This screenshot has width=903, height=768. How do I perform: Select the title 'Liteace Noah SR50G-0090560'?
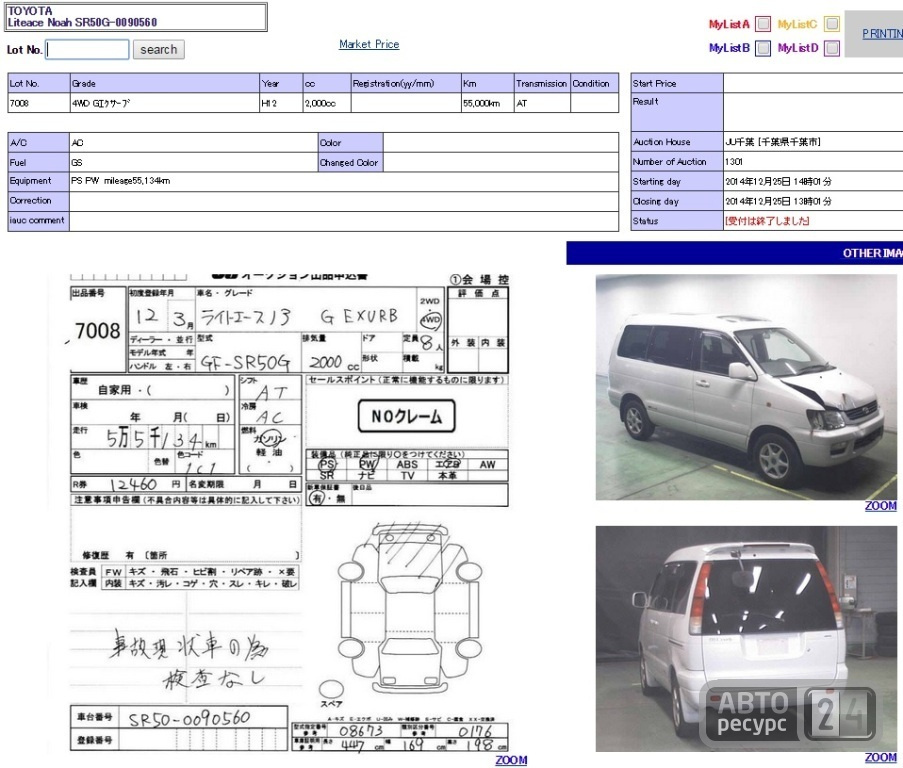[x=82, y=22]
